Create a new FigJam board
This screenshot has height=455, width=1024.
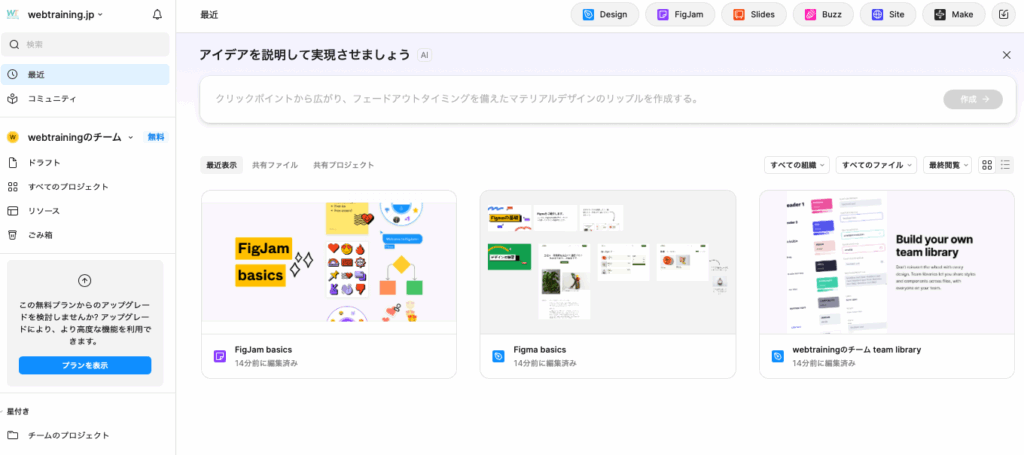[678, 15]
